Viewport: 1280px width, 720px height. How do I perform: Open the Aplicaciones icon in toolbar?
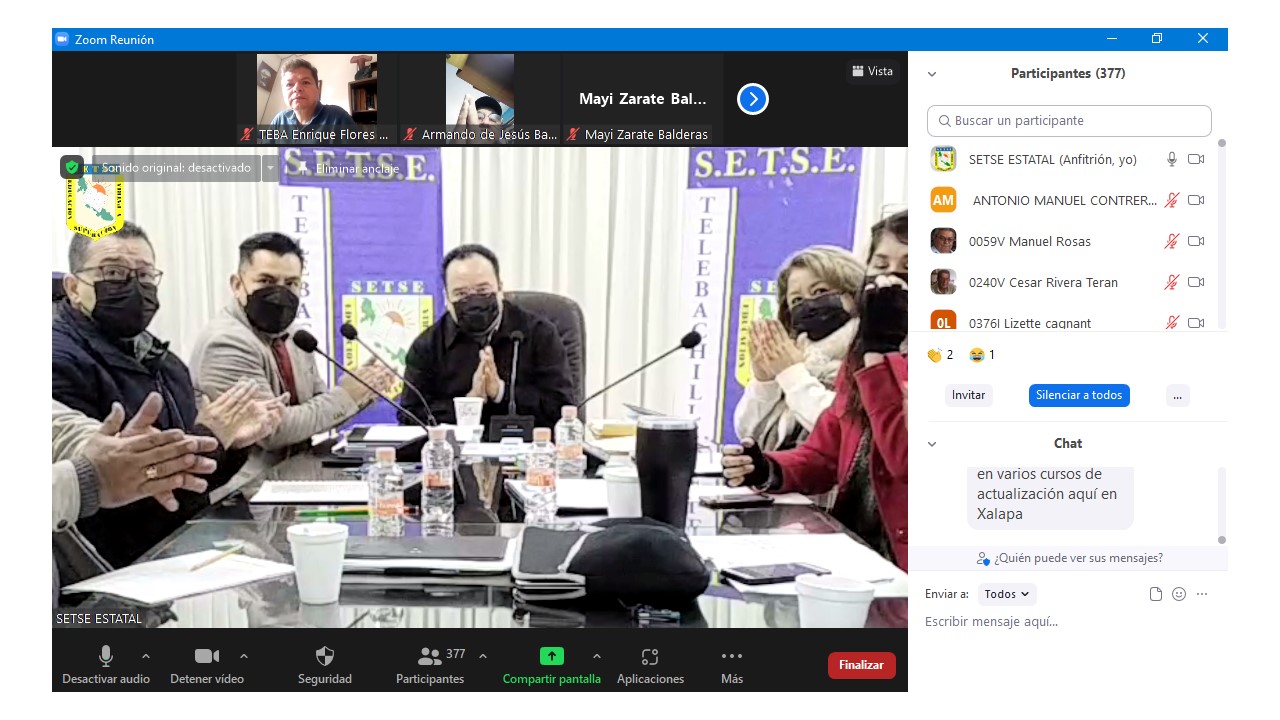(x=650, y=657)
